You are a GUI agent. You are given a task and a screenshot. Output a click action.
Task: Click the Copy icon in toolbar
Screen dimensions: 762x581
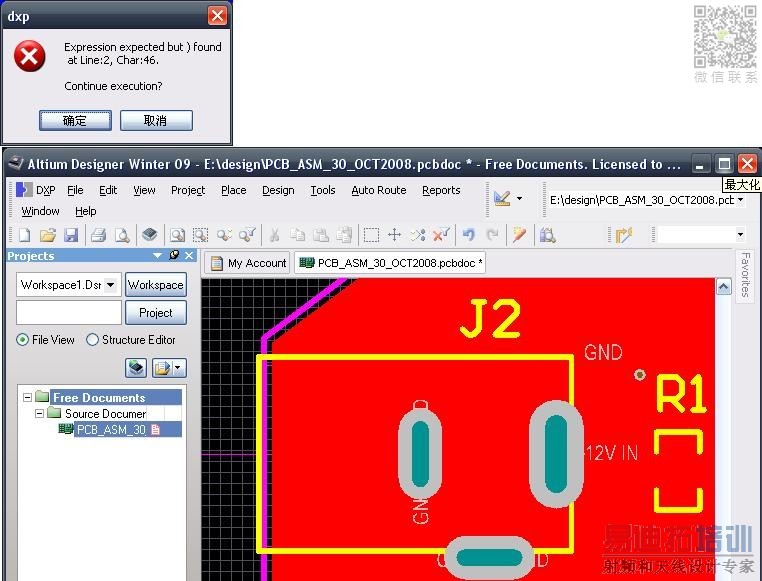point(297,236)
